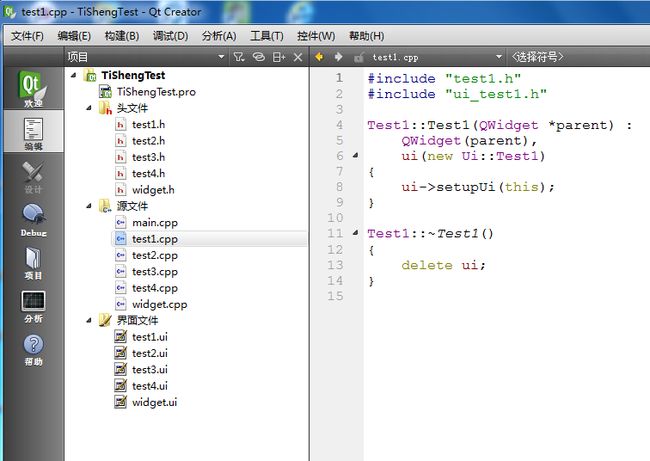
Task: Open the Analyze menu
Action: [219, 36]
